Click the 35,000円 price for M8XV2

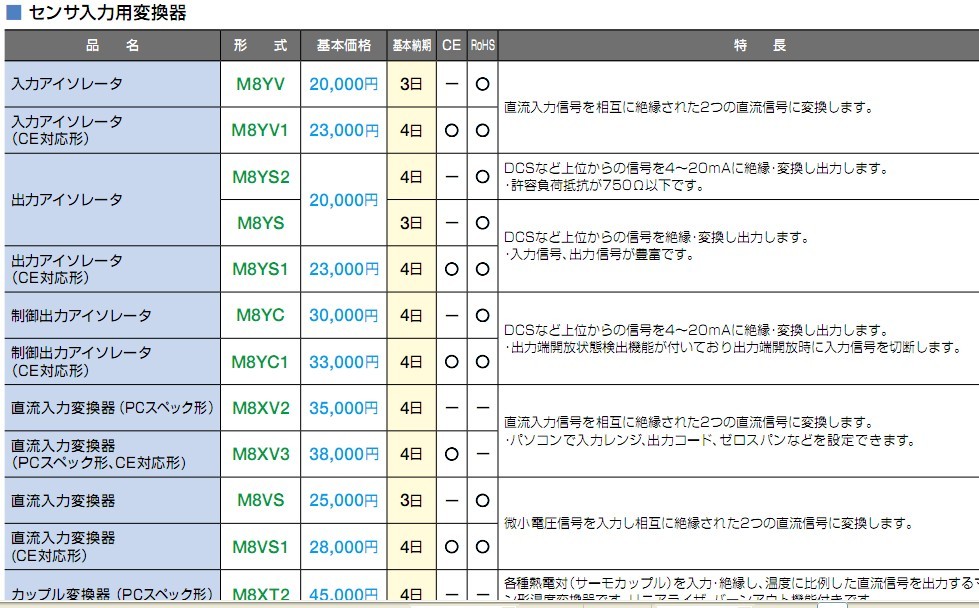[344, 408]
